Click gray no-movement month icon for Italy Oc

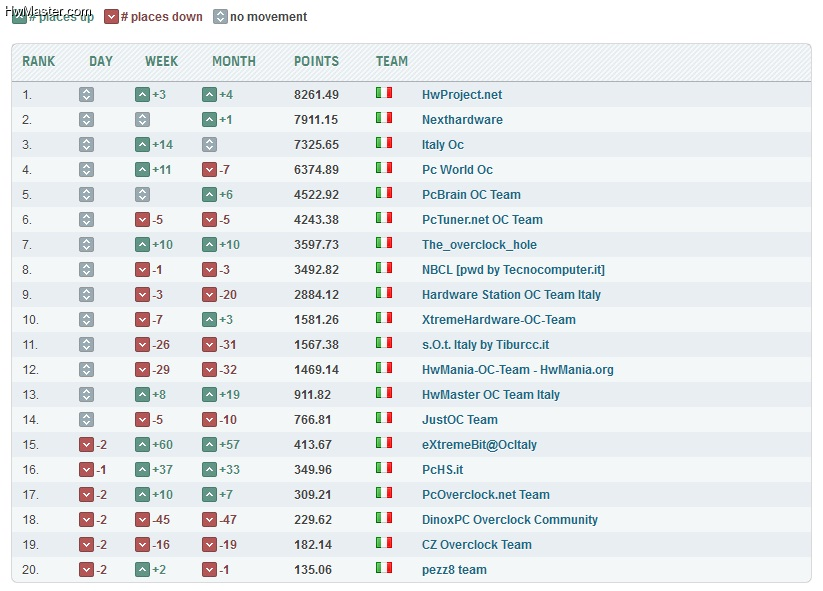(209, 144)
